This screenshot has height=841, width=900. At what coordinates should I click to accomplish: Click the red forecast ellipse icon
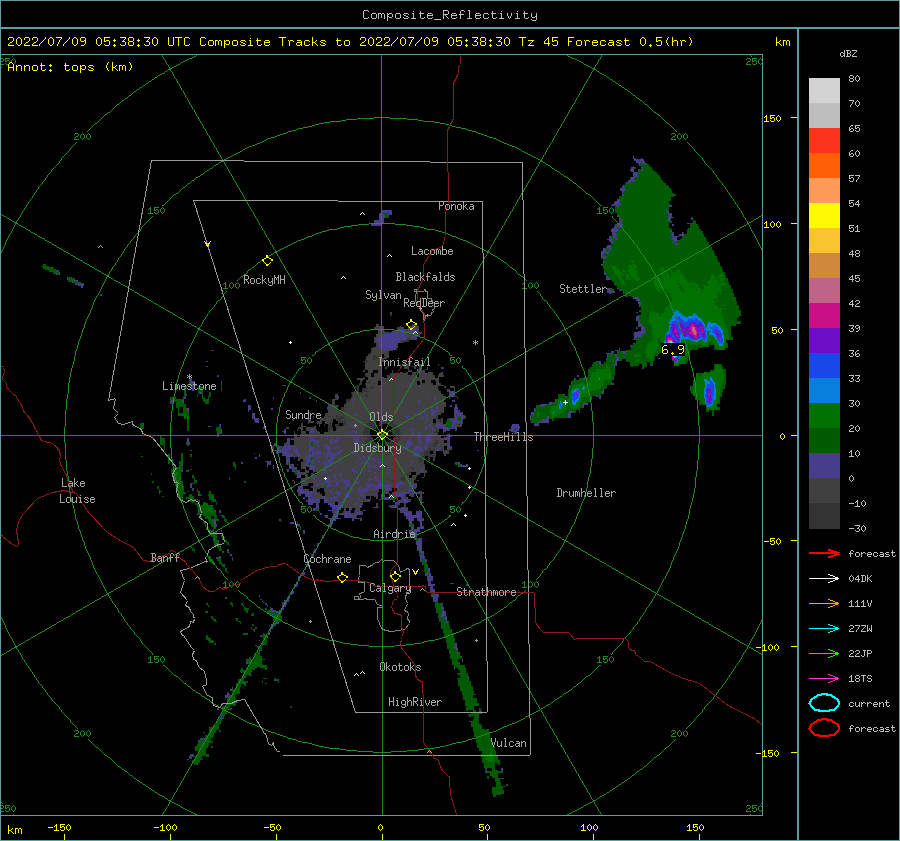[x=824, y=728]
